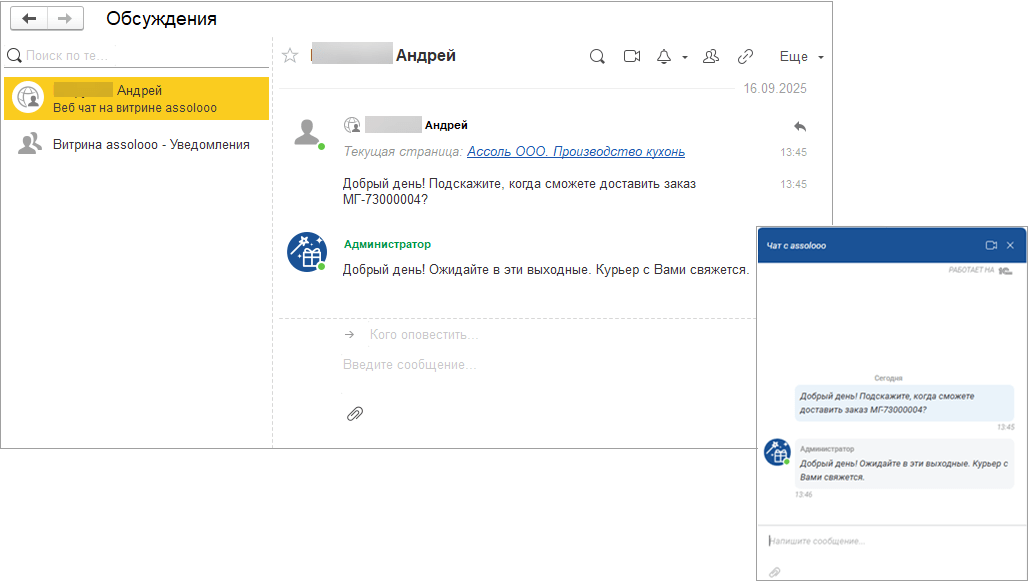Click the notification bell icon

pos(663,56)
